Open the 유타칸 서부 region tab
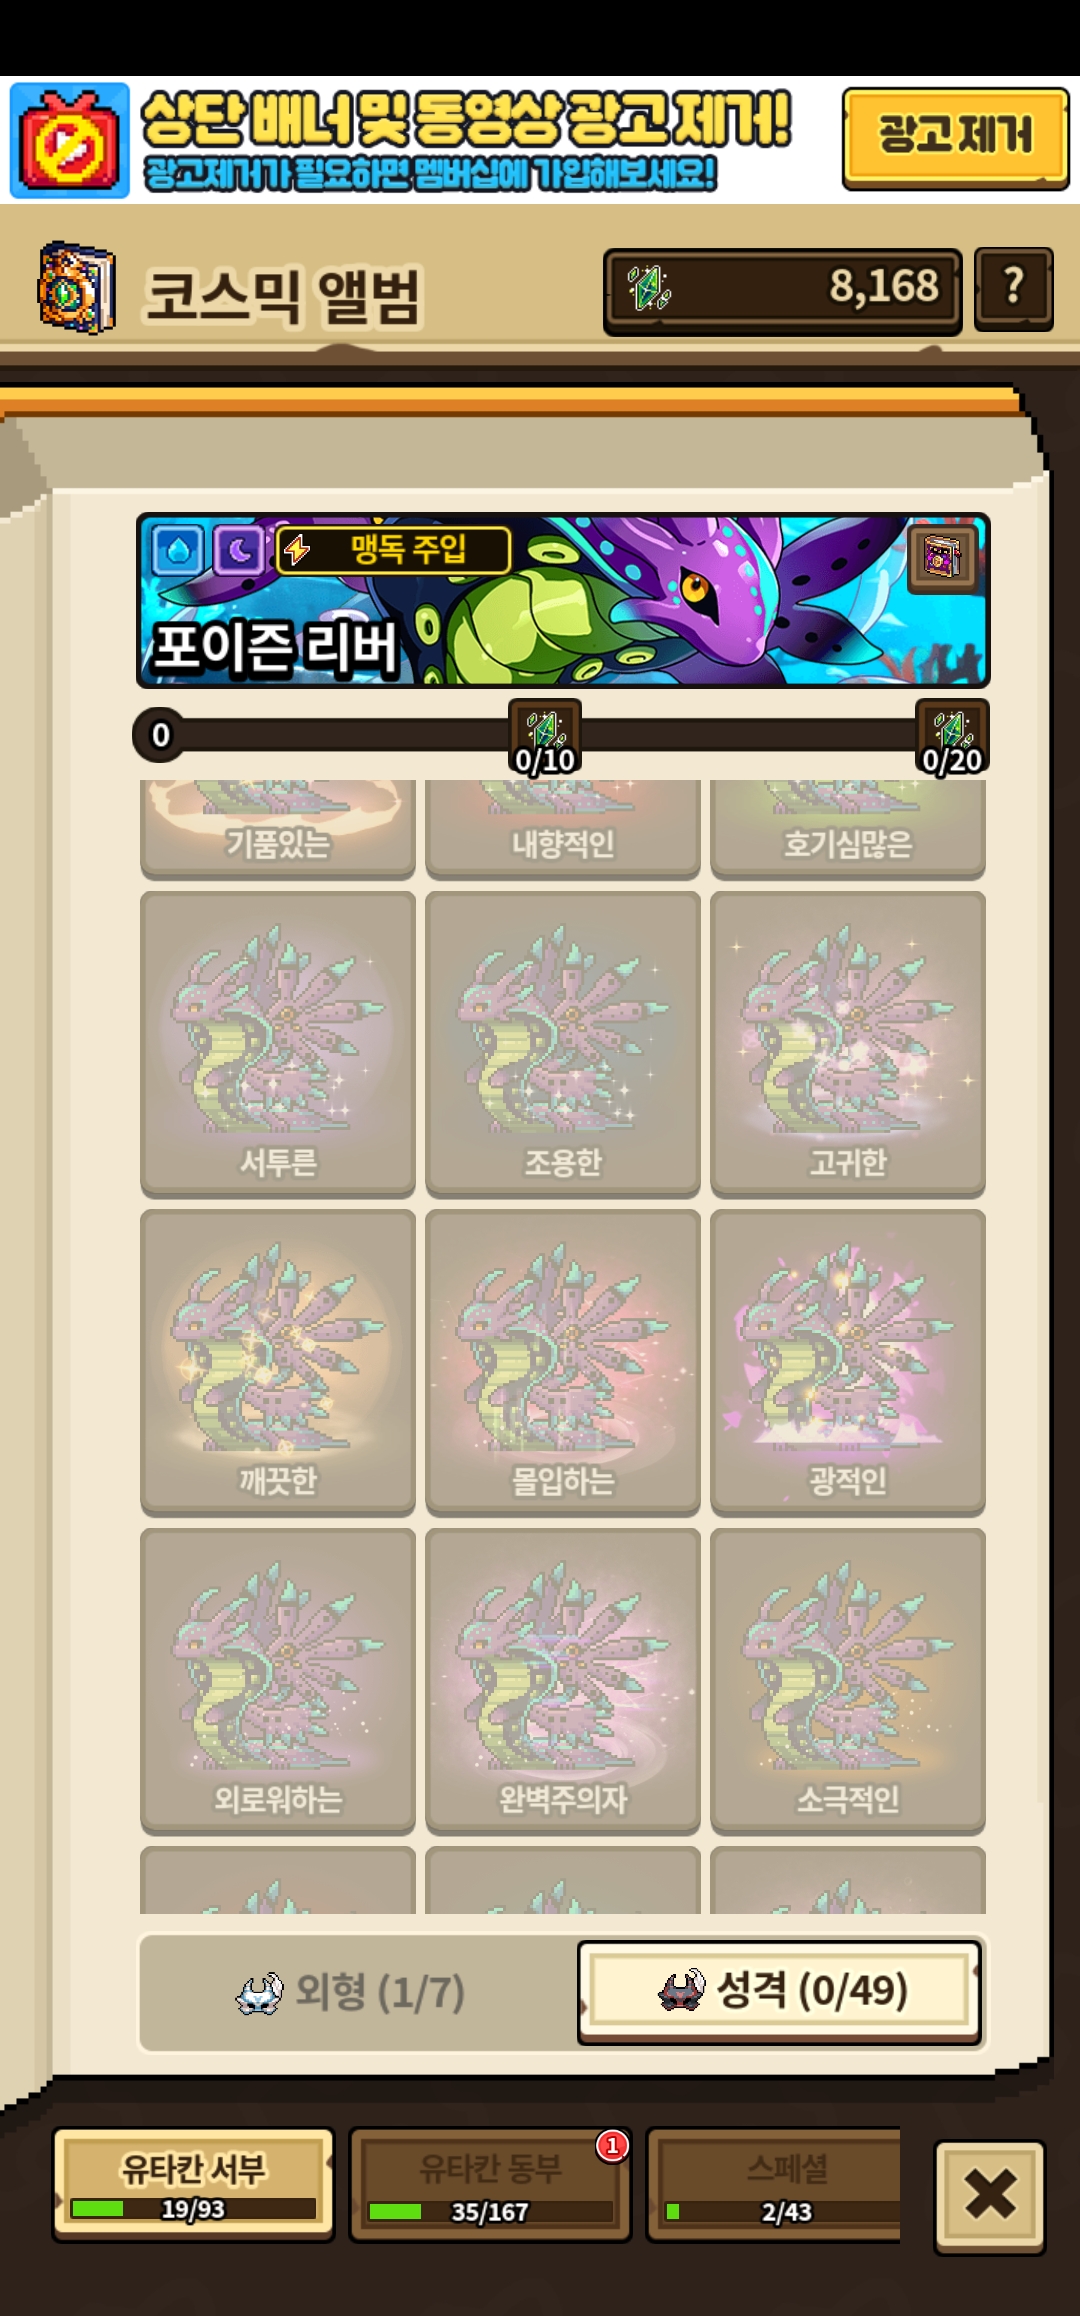1080x2316 pixels. click(193, 2184)
